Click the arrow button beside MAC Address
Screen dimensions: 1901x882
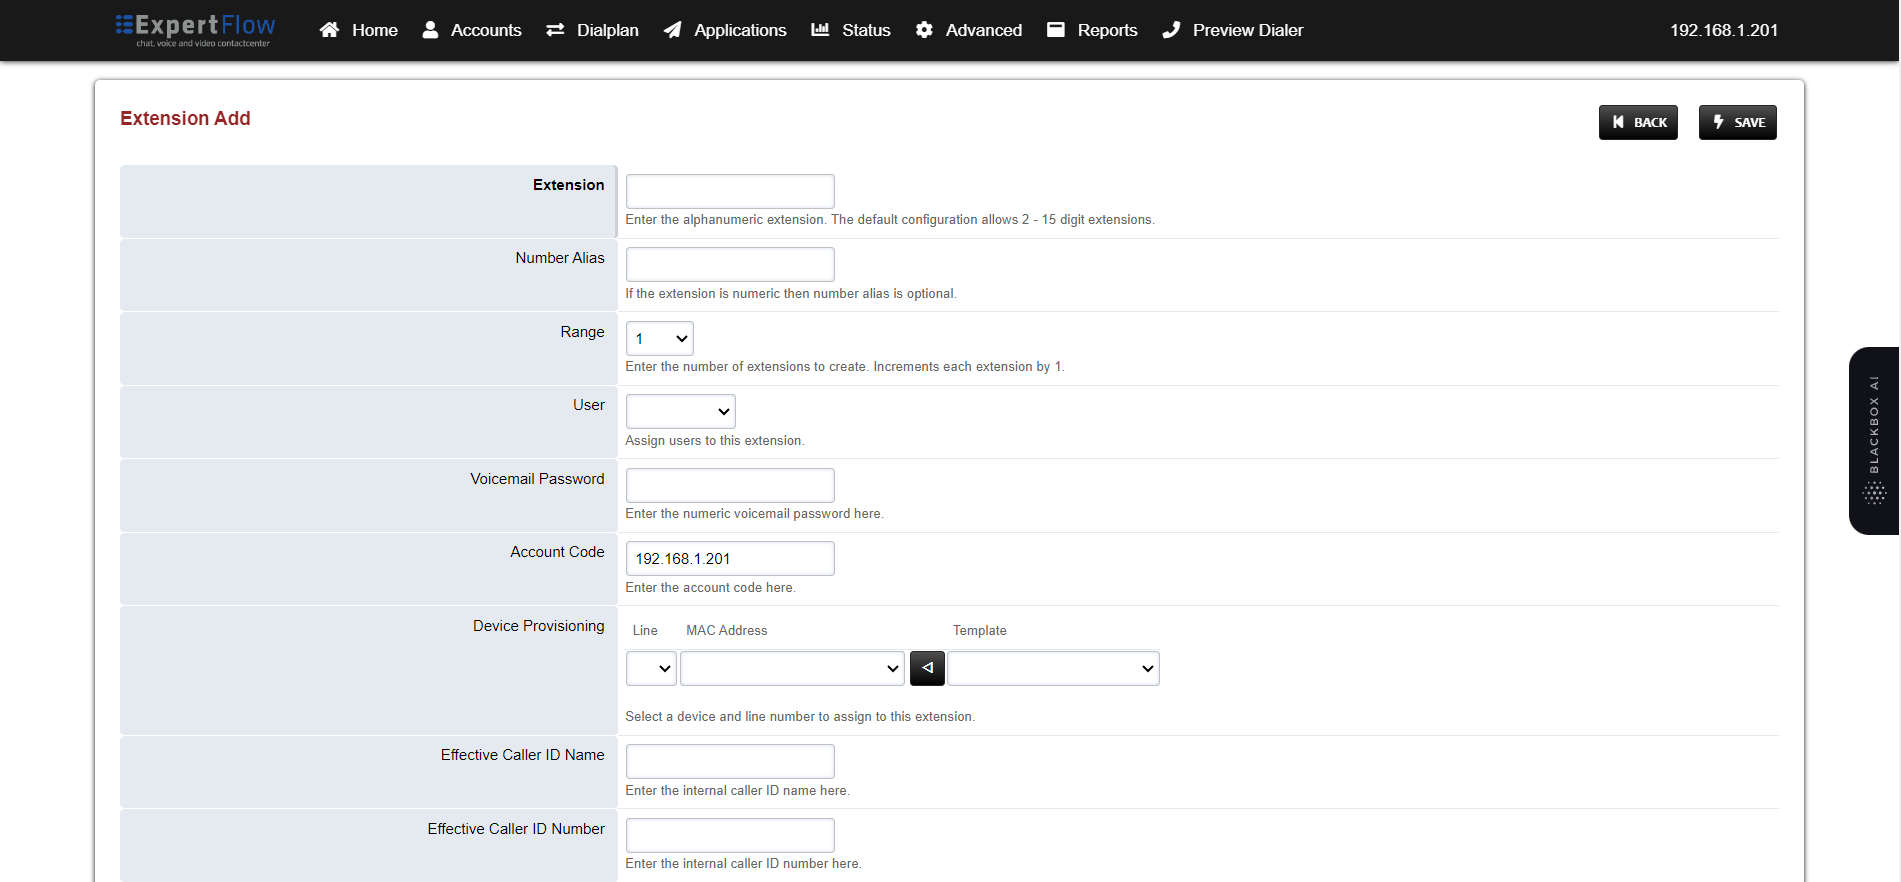[x=927, y=668]
